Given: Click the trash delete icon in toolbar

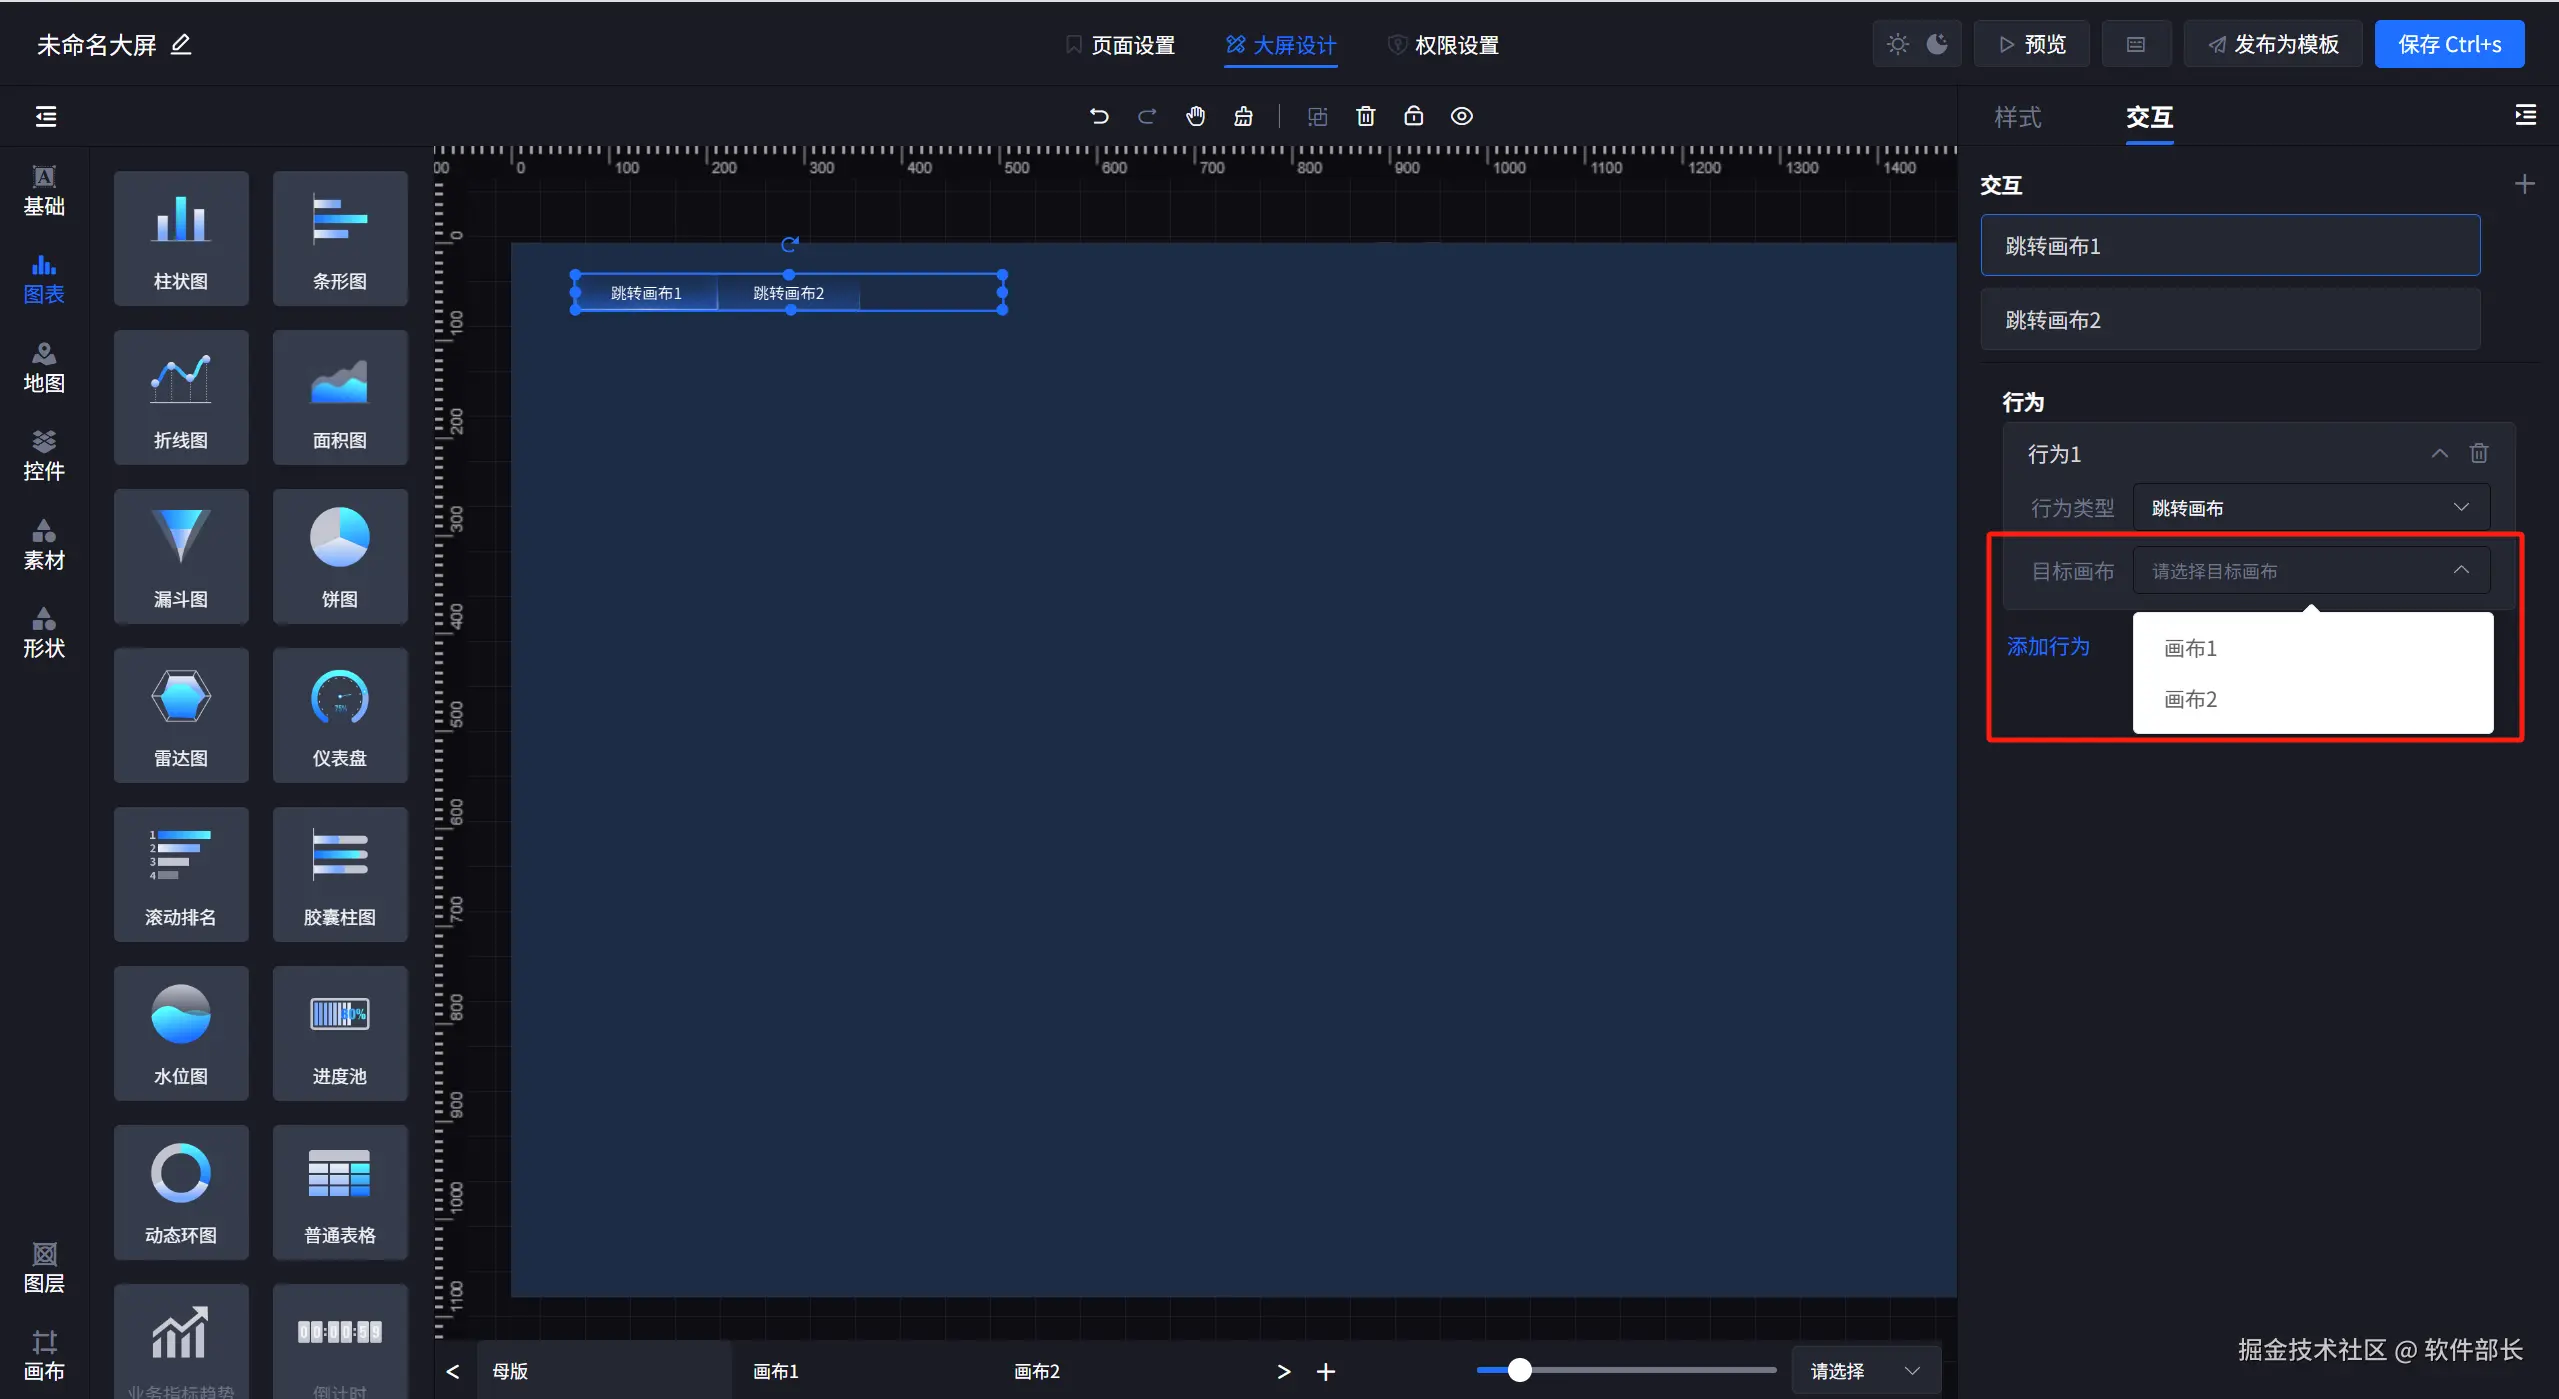Looking at the screenshot, I should pyautogui.click(x=1365, y=116).
